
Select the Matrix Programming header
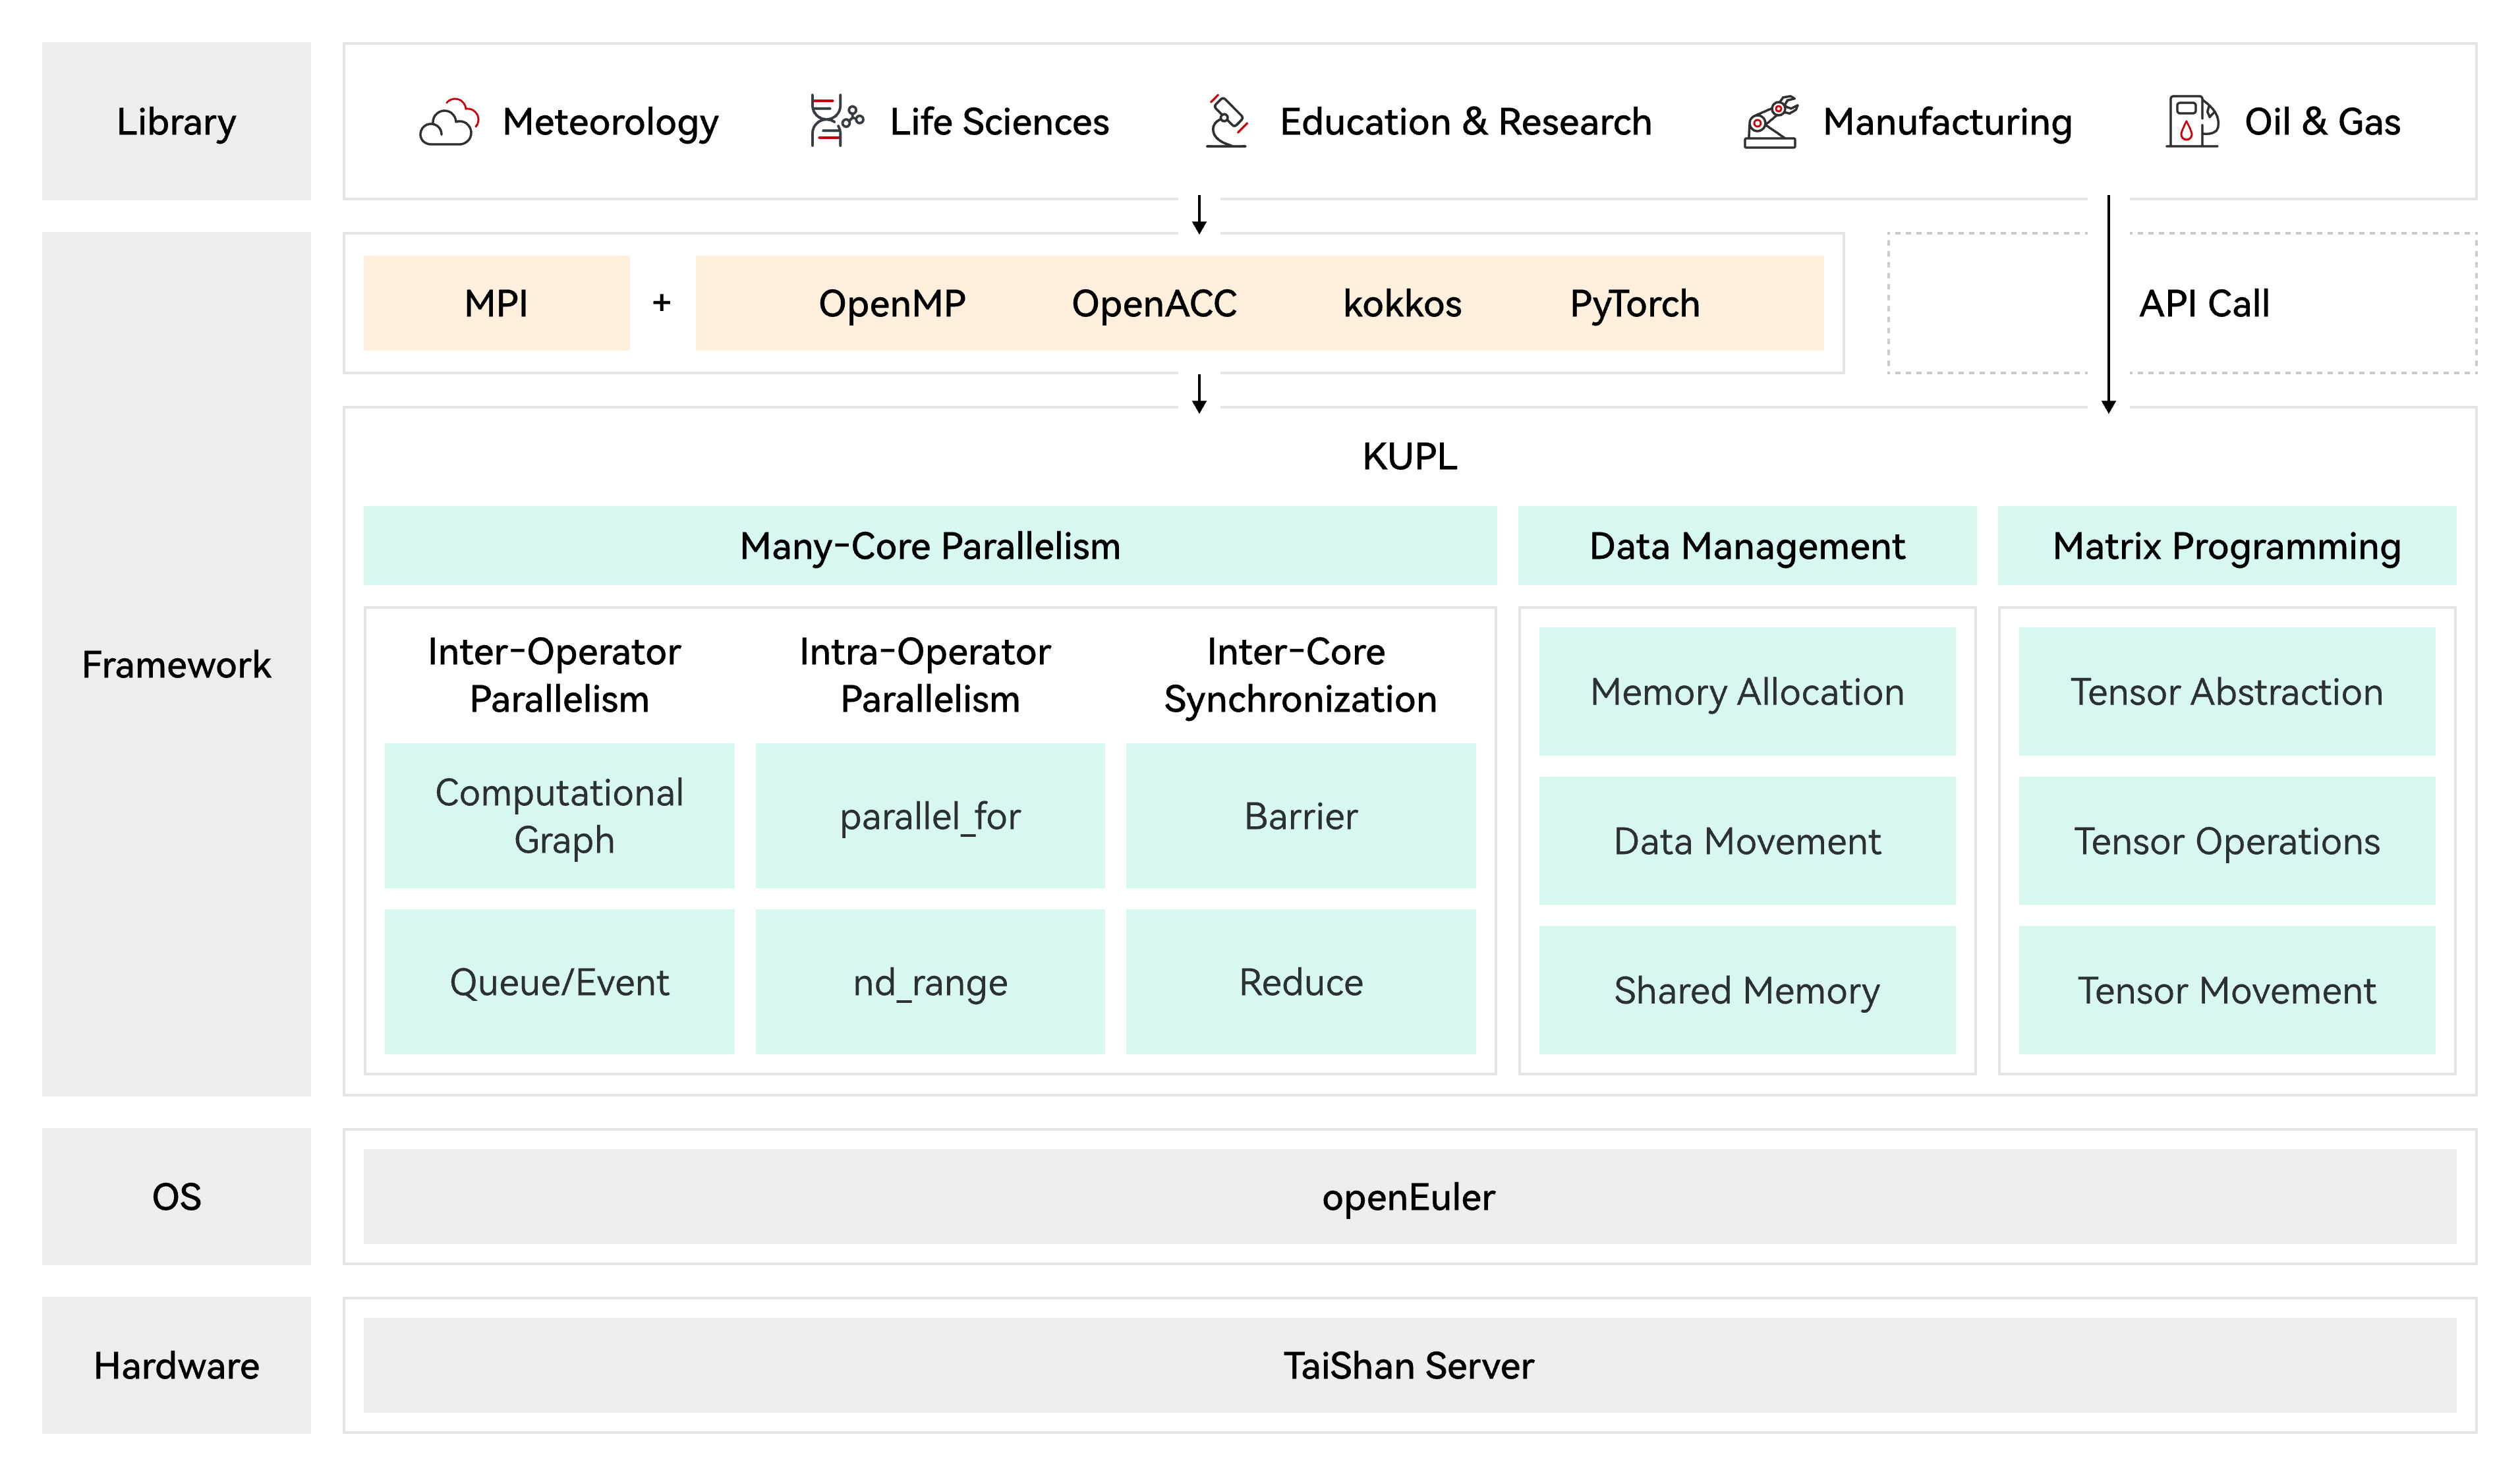pos(2226,546)
